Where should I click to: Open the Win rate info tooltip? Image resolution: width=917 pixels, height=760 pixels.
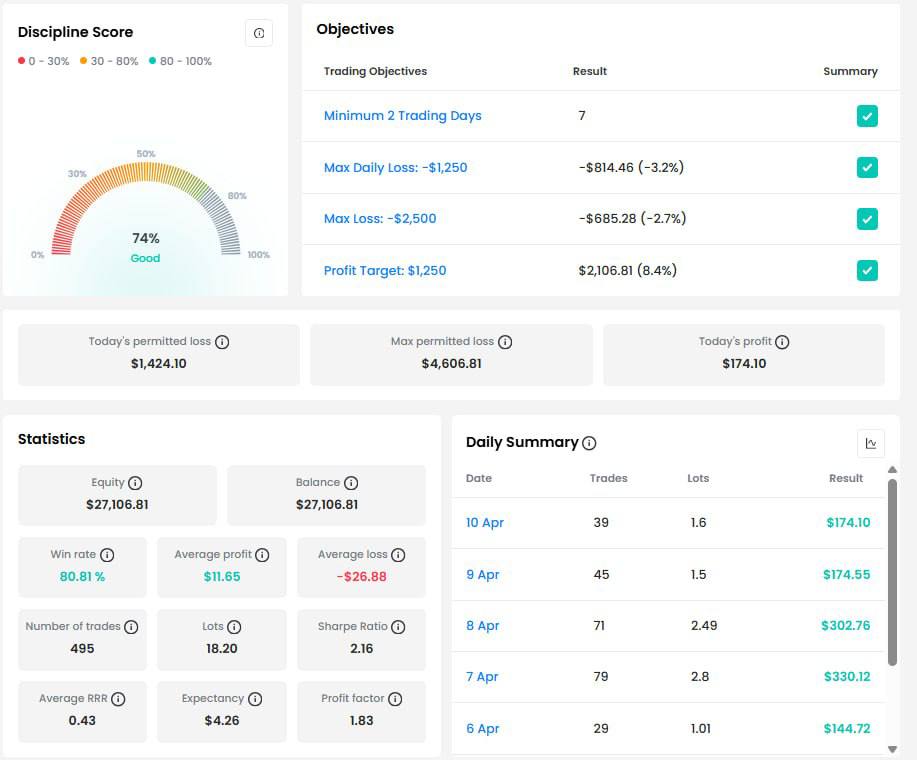point(107,554)
